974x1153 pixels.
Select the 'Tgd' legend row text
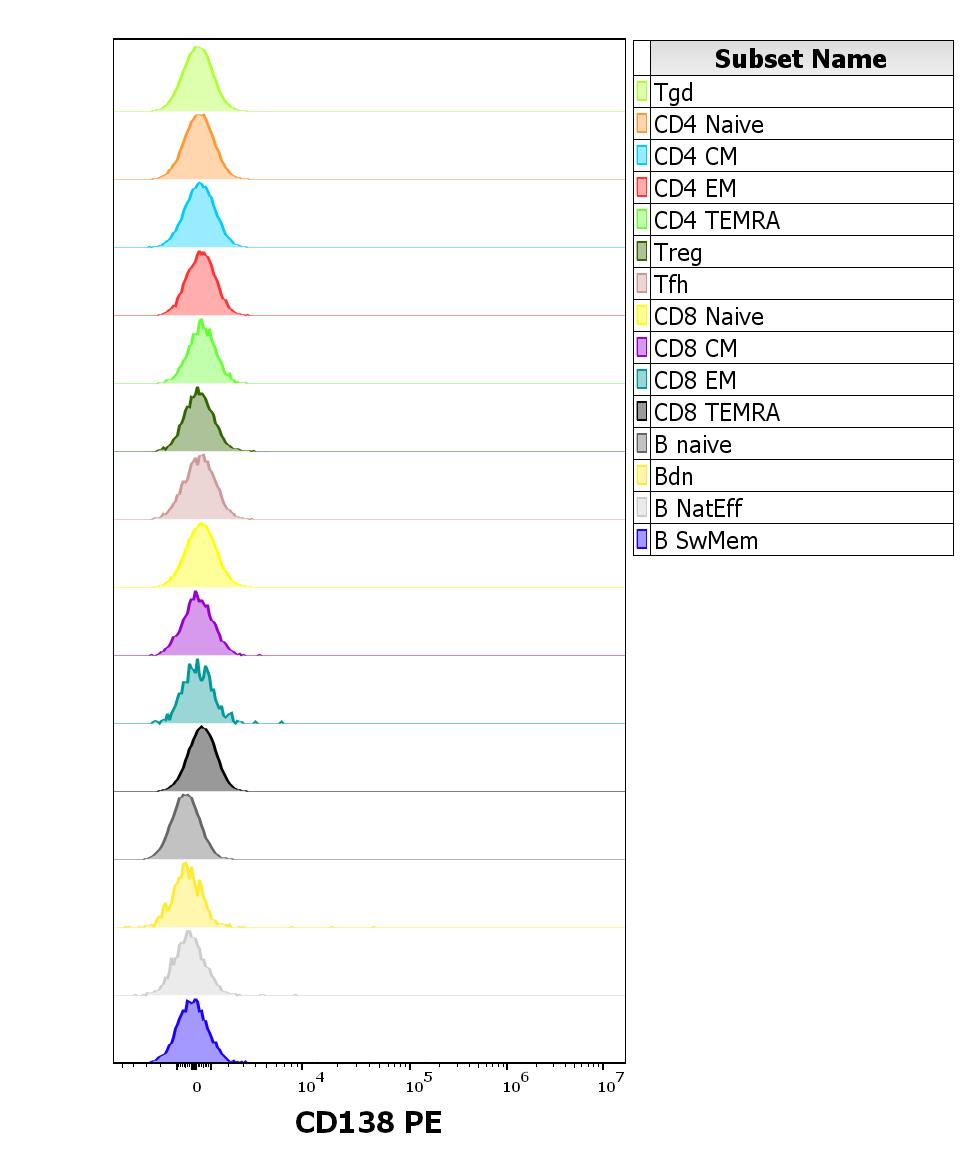pyautogui.click(x=673, y=93)
